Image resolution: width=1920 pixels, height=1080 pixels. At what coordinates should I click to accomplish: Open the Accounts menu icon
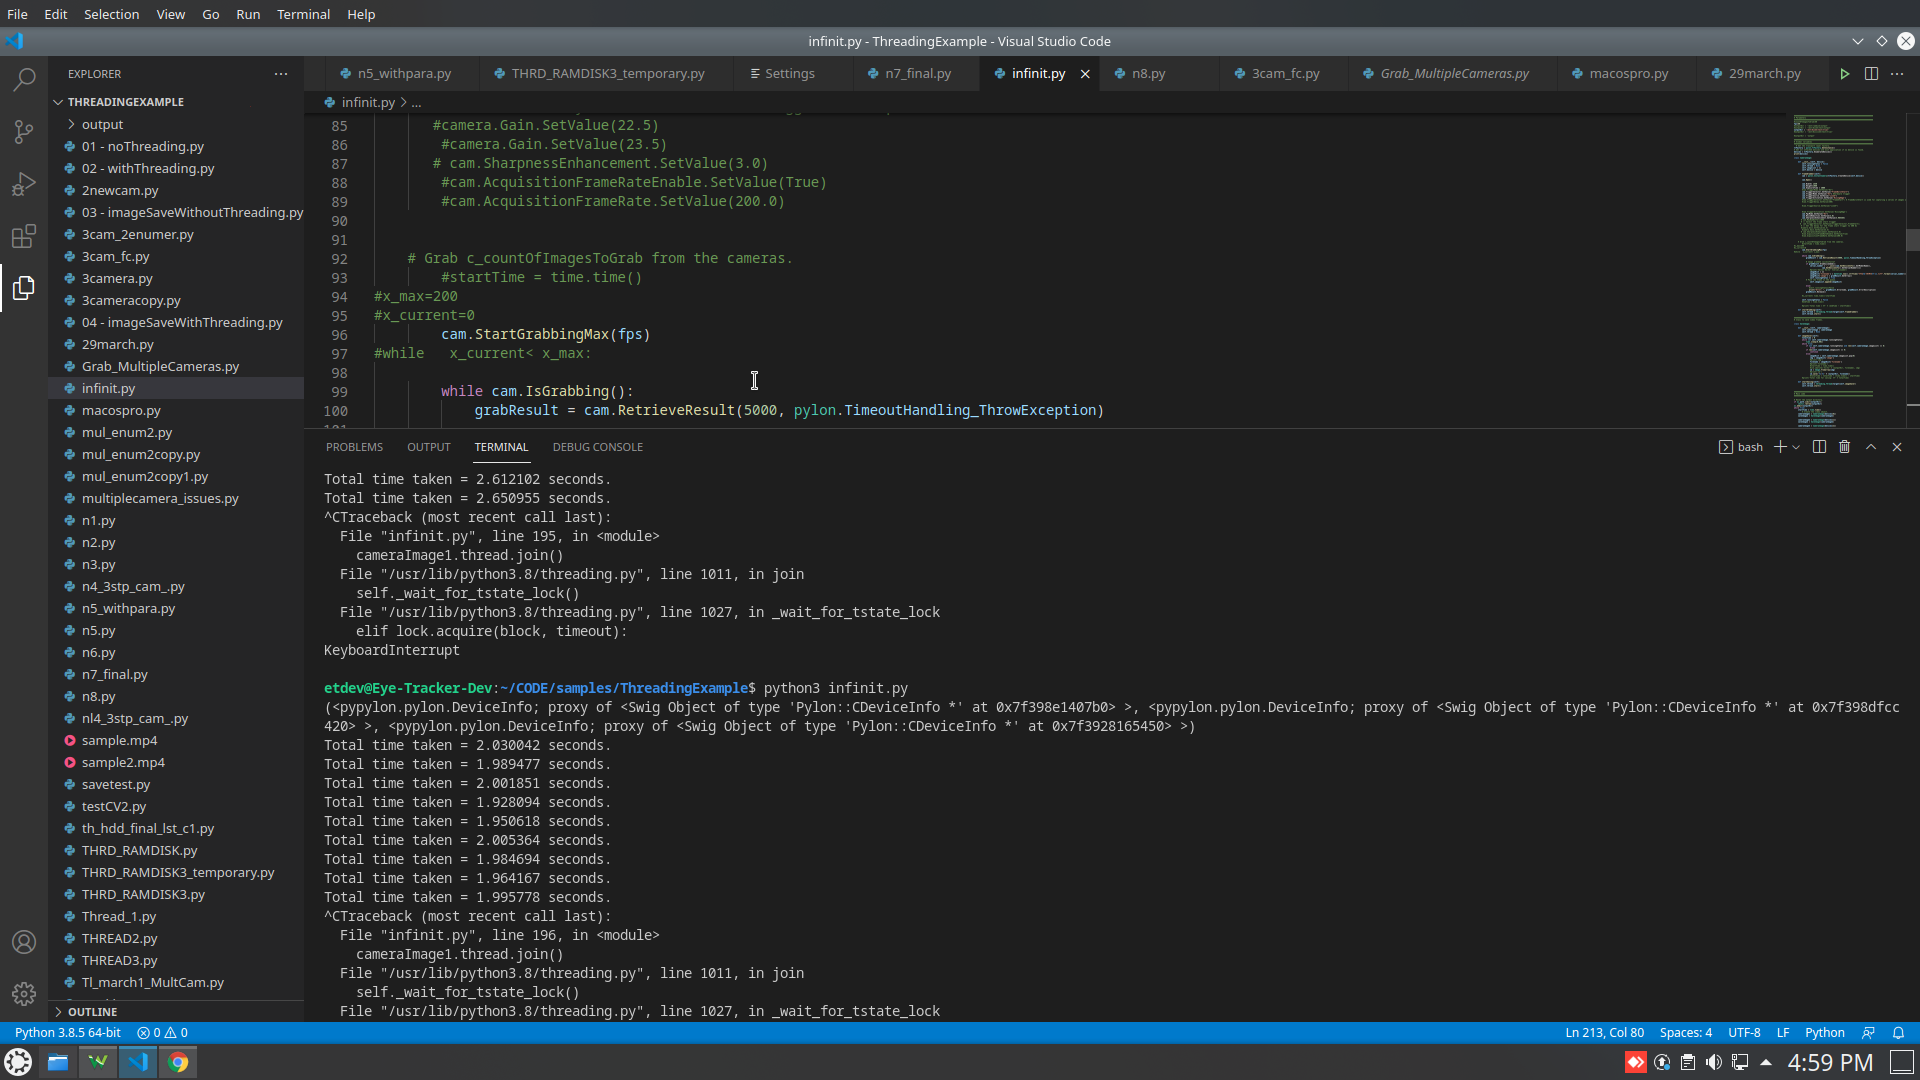point(24,942)
